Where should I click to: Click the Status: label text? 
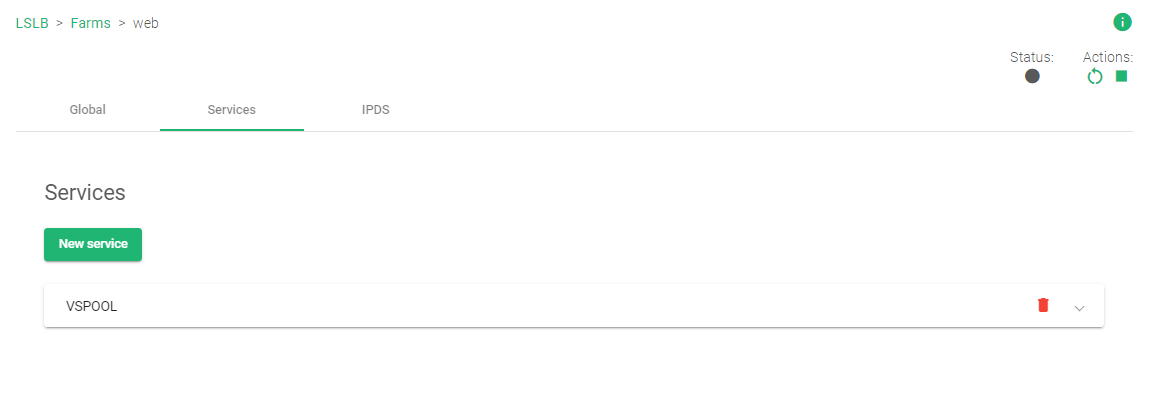(1032, 56)
